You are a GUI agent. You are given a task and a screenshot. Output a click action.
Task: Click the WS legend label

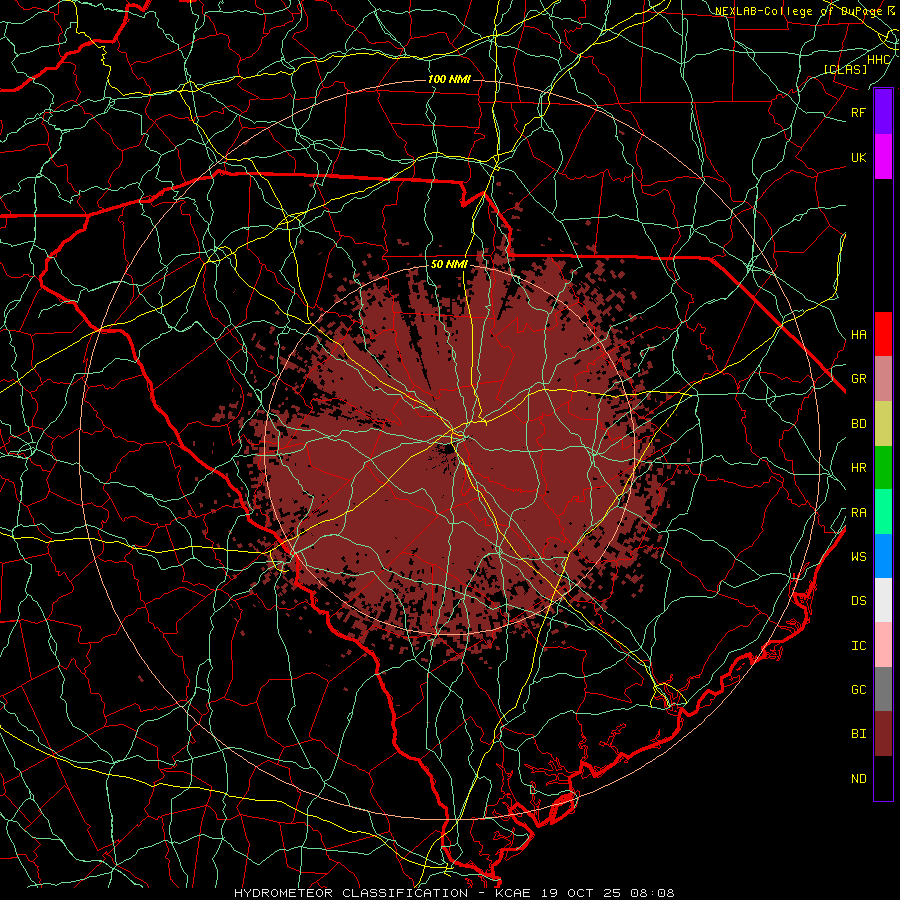point(858,556)
